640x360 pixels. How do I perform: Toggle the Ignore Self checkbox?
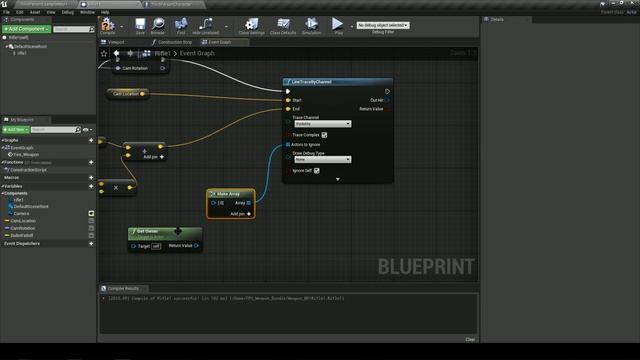point(317,171)
